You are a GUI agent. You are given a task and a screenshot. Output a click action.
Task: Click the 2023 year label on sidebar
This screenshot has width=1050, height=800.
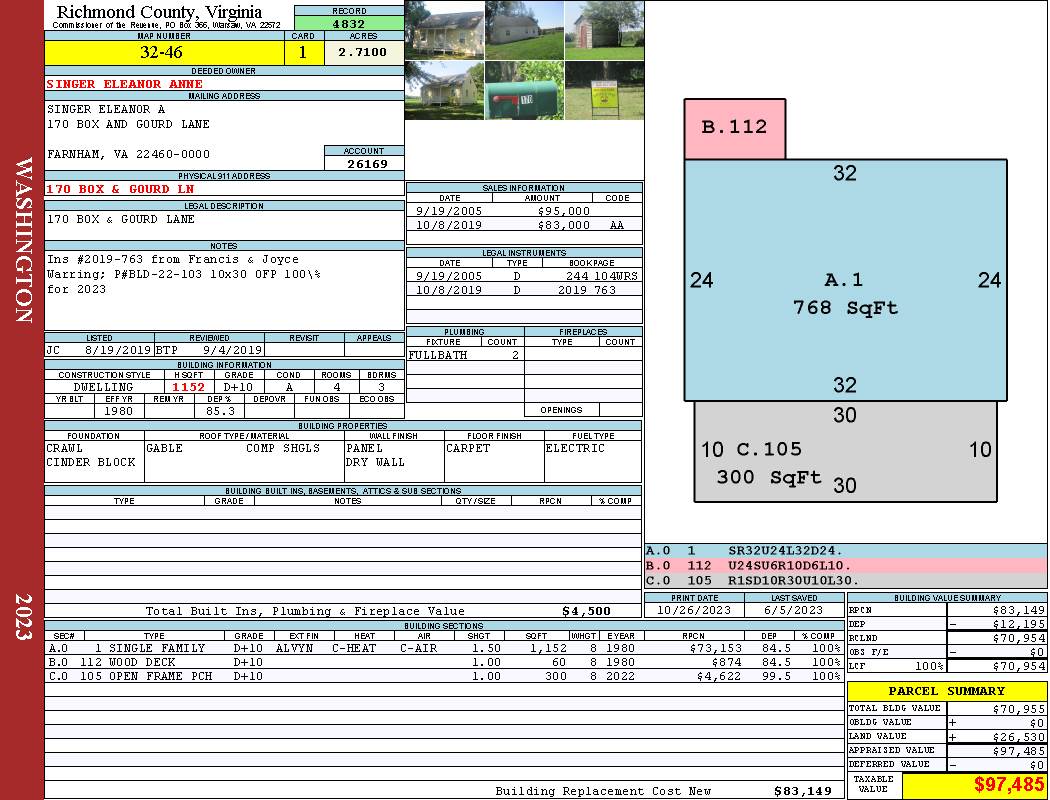pyautogui.click(x=23, y=616)
